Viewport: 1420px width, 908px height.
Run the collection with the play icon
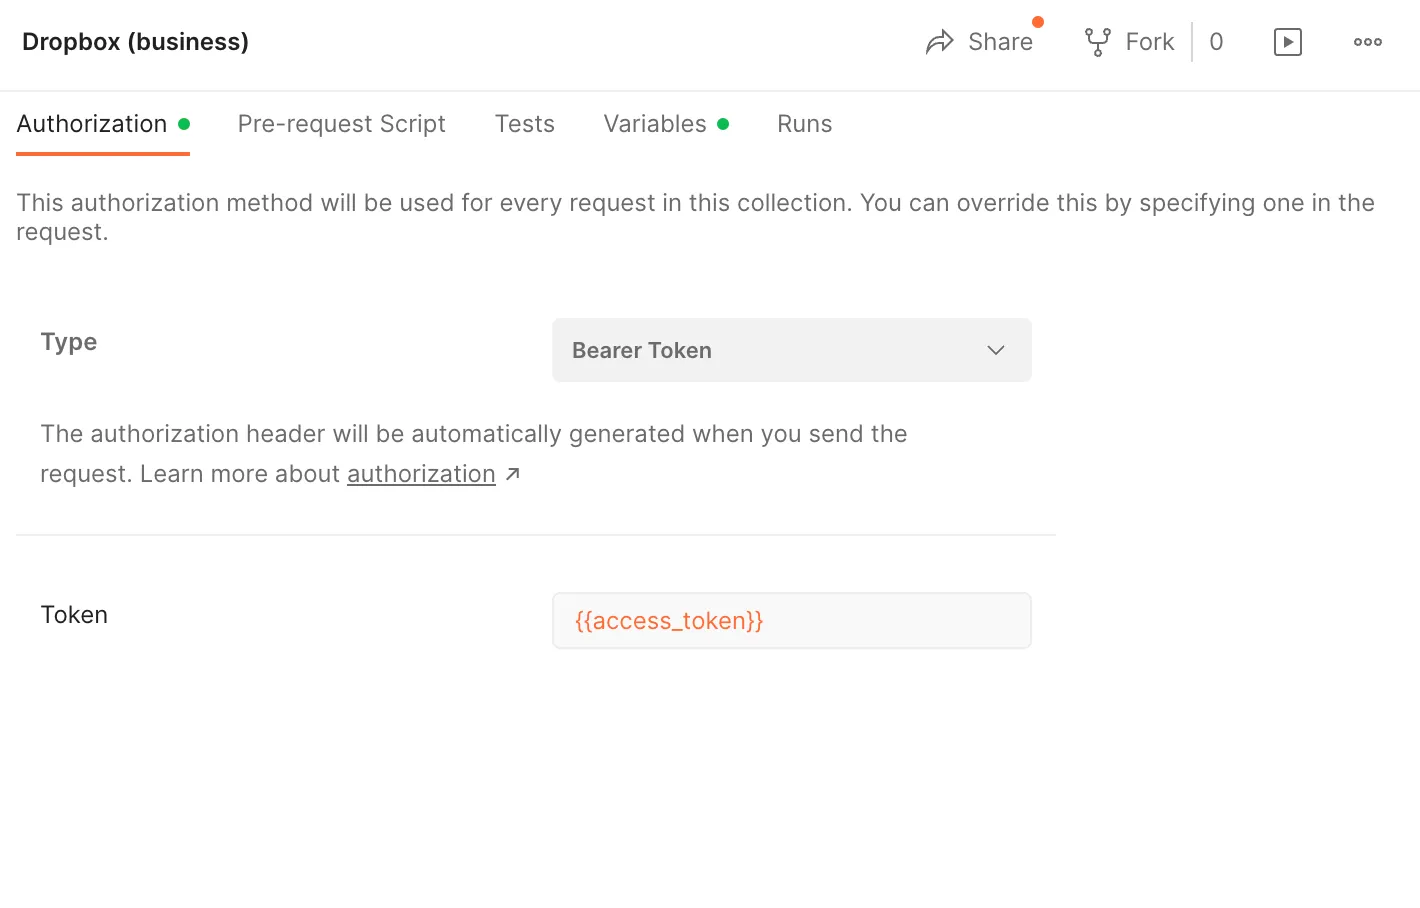pyautogui.click(x=1288, y=42)
